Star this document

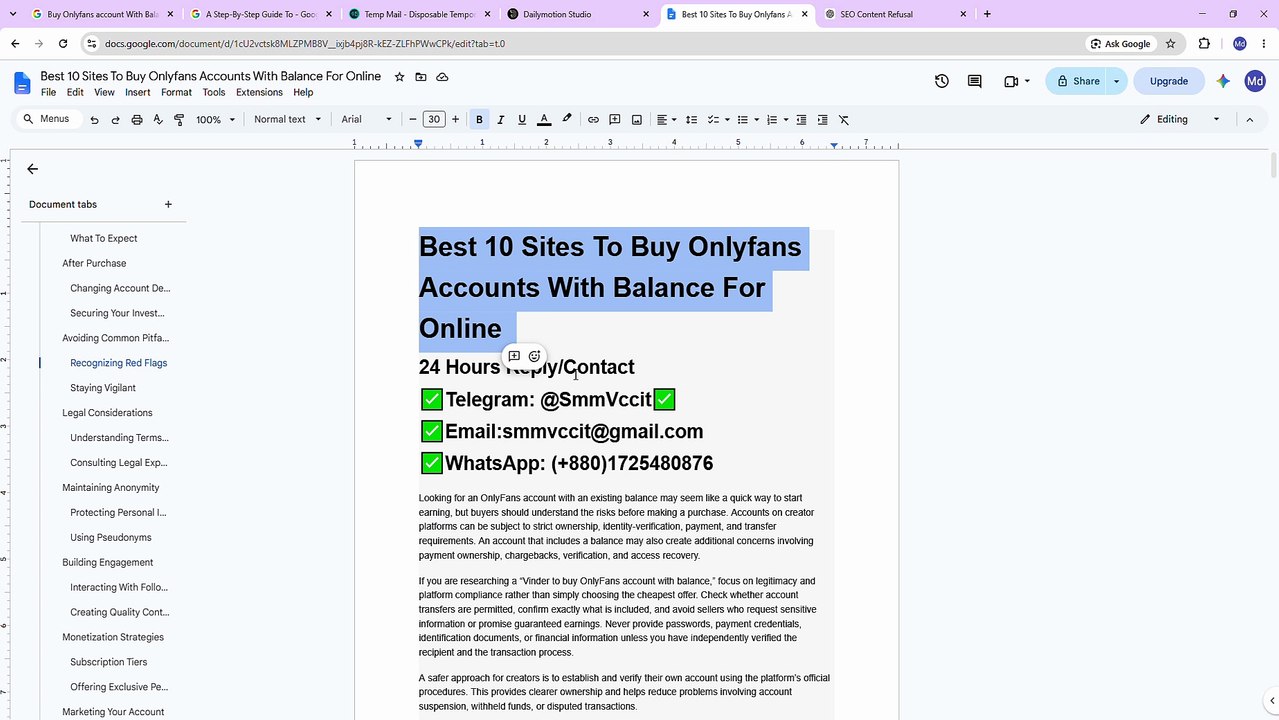tap(399, 77)
